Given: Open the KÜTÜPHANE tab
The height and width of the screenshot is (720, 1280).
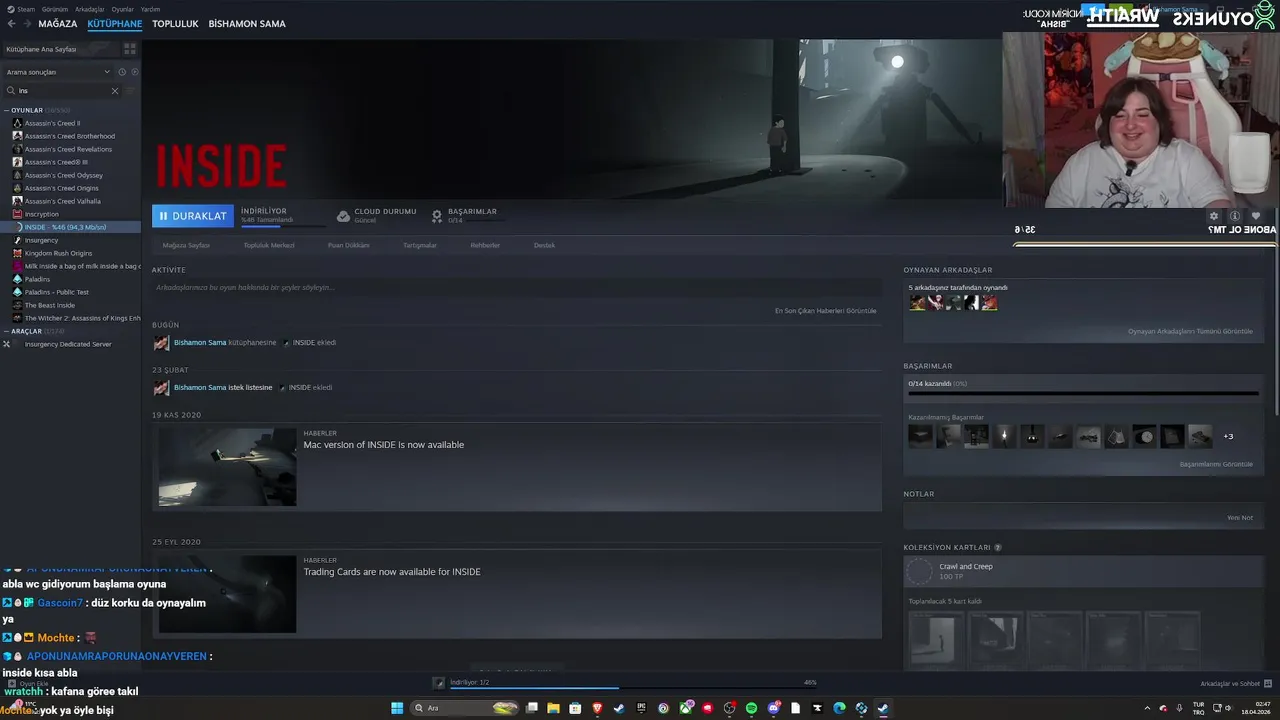Looking at the screenshot, I should click(115, 24).
